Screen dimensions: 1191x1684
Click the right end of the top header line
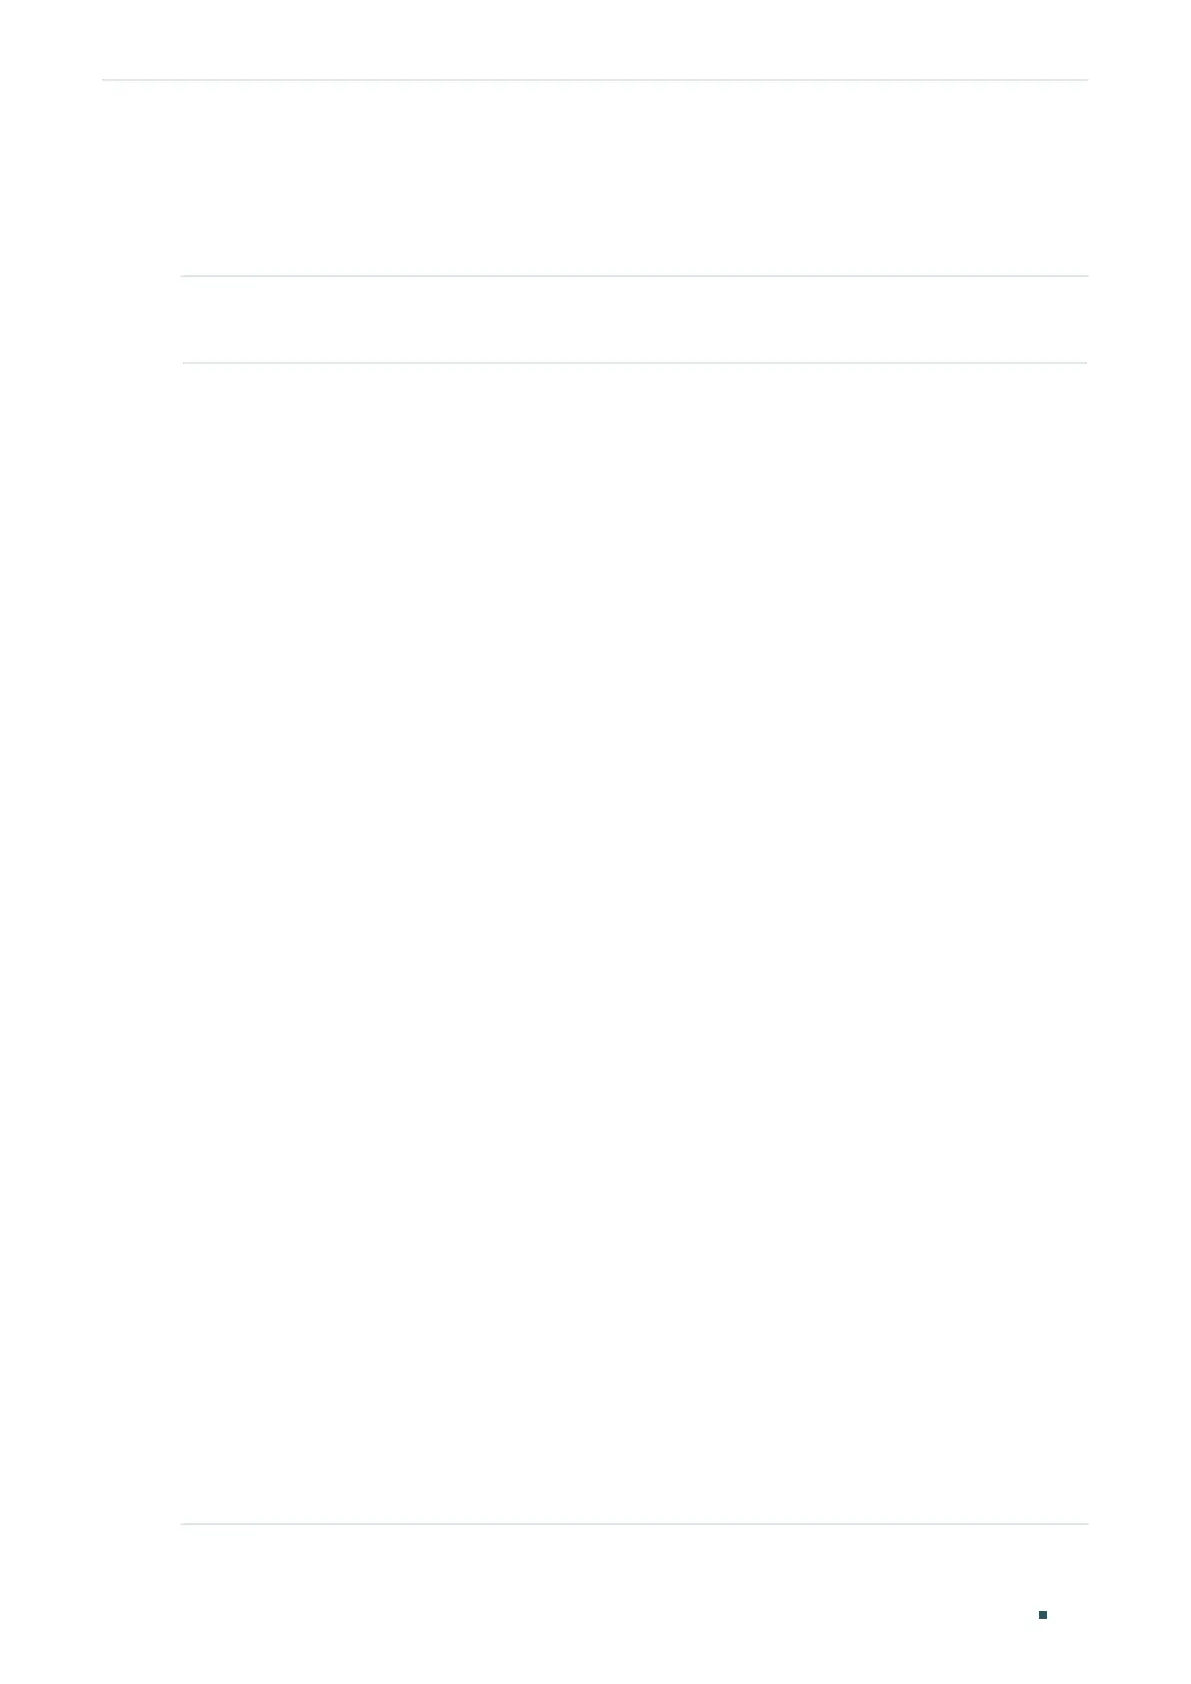pyautogui.click(x=1082, y=80)
